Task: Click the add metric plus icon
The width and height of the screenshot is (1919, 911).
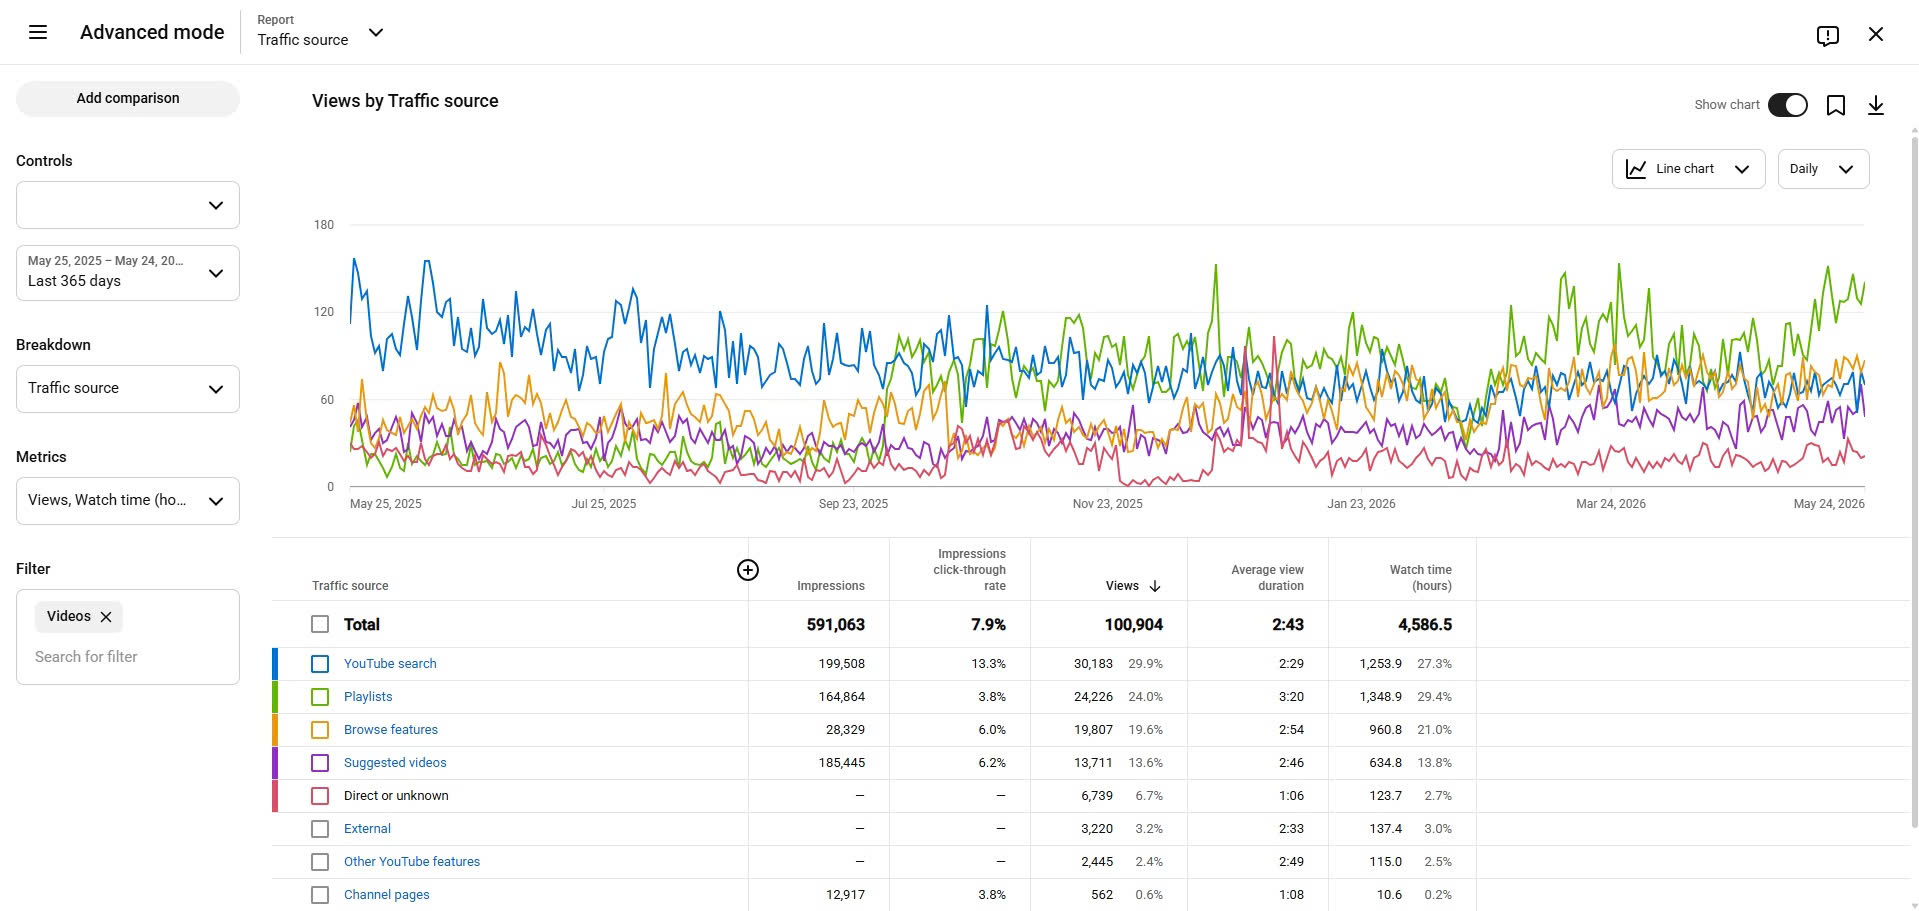Action: (748, 570)
